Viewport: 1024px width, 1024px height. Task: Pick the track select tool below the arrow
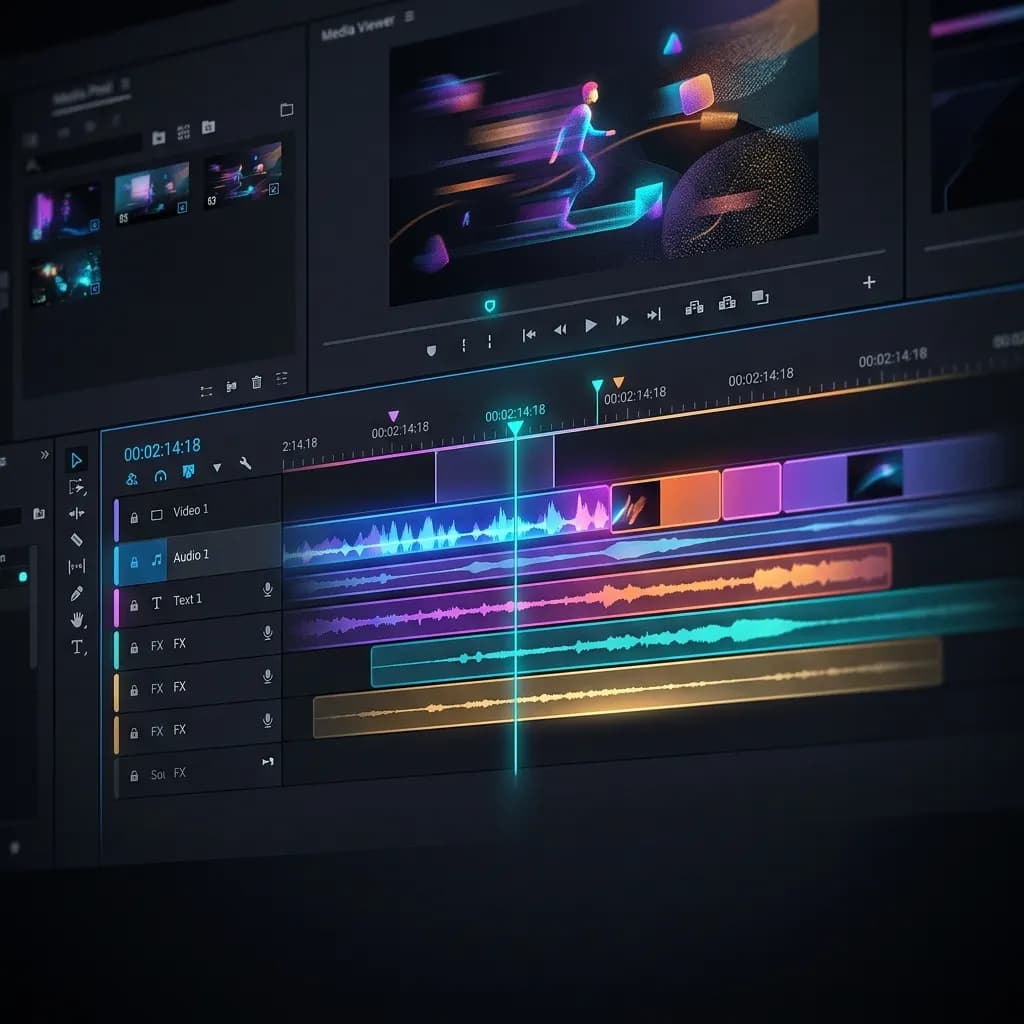pos(77,487)
